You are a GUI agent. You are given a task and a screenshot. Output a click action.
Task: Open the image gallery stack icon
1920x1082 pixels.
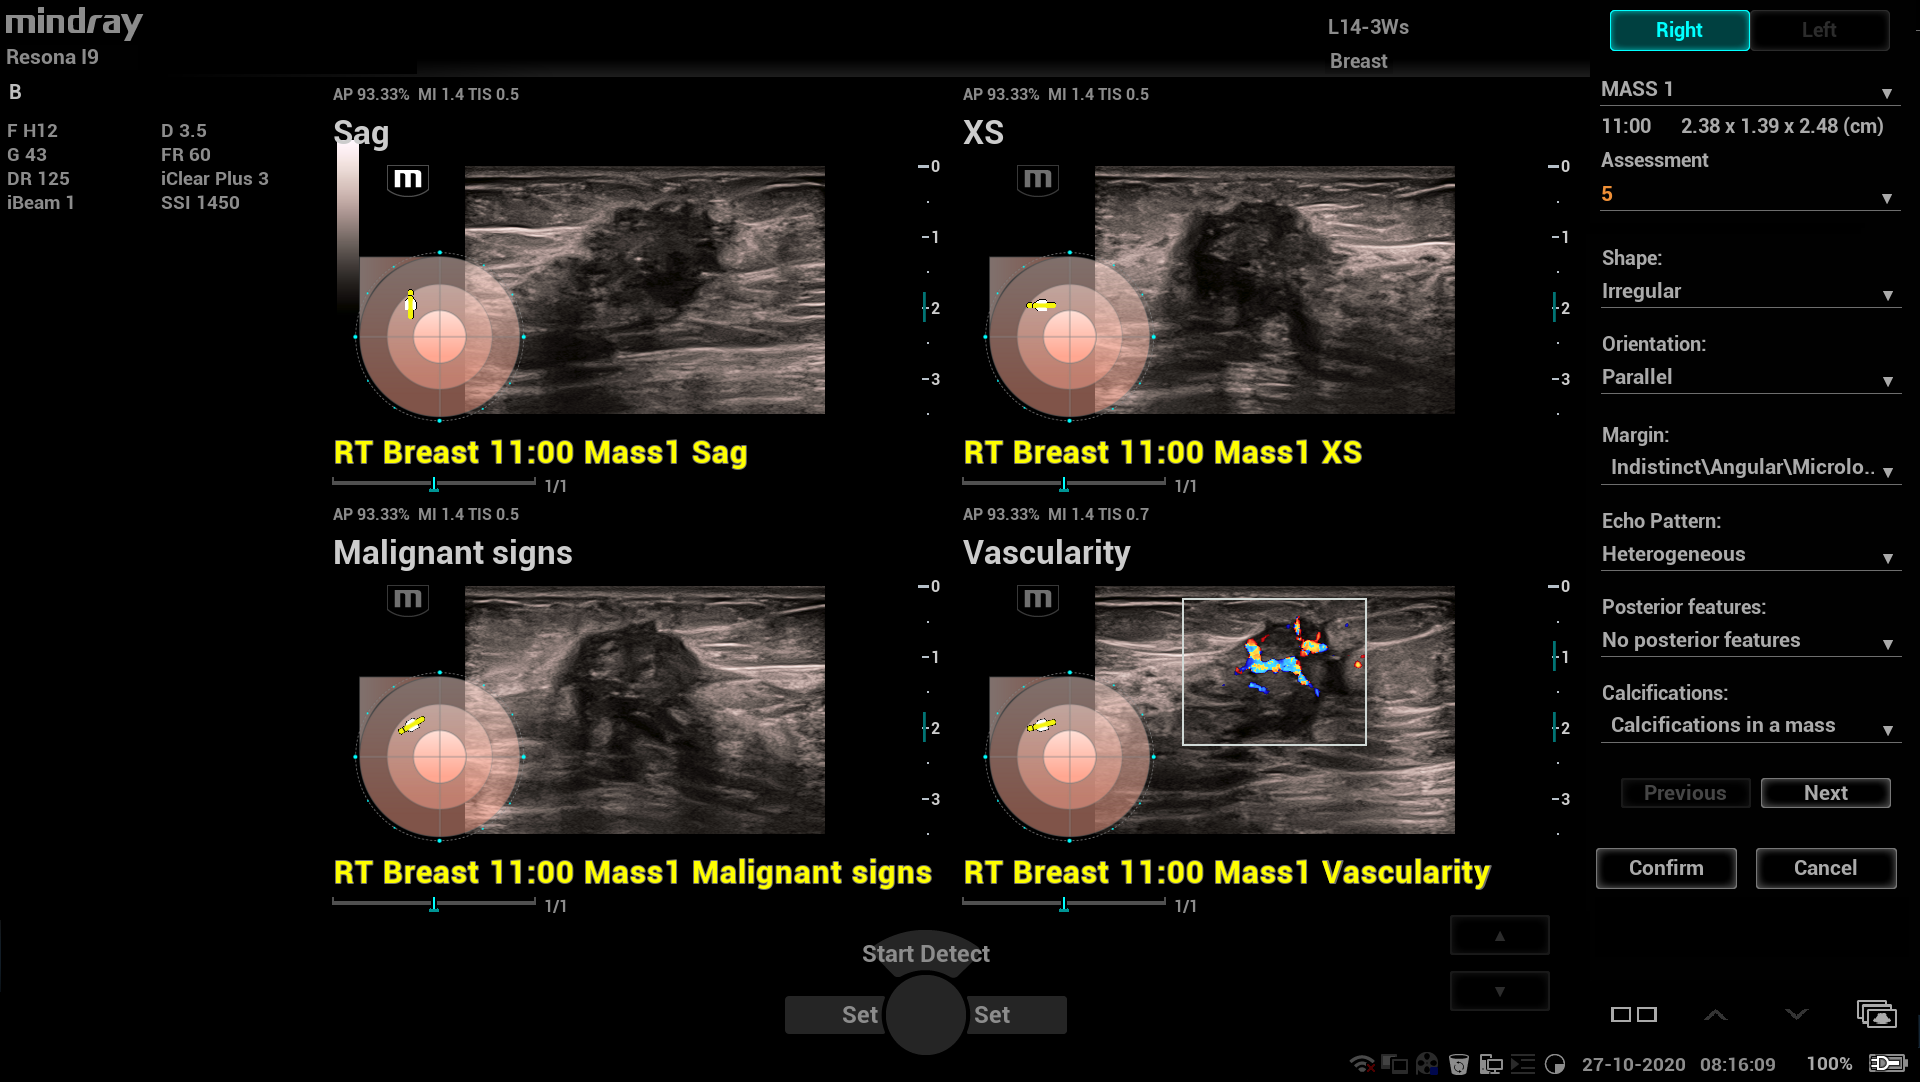point(1876,1014)
